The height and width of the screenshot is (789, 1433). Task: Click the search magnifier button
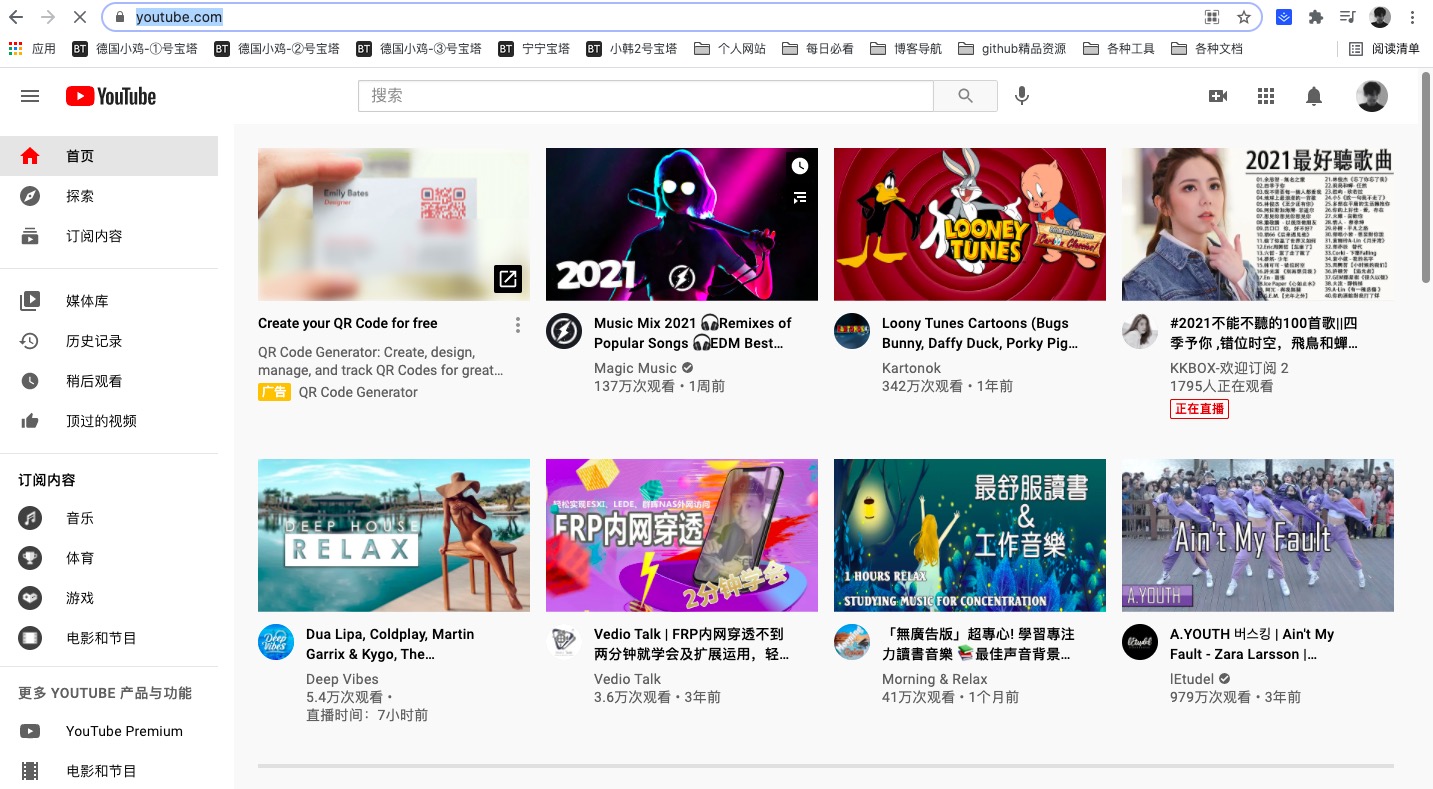965,96
